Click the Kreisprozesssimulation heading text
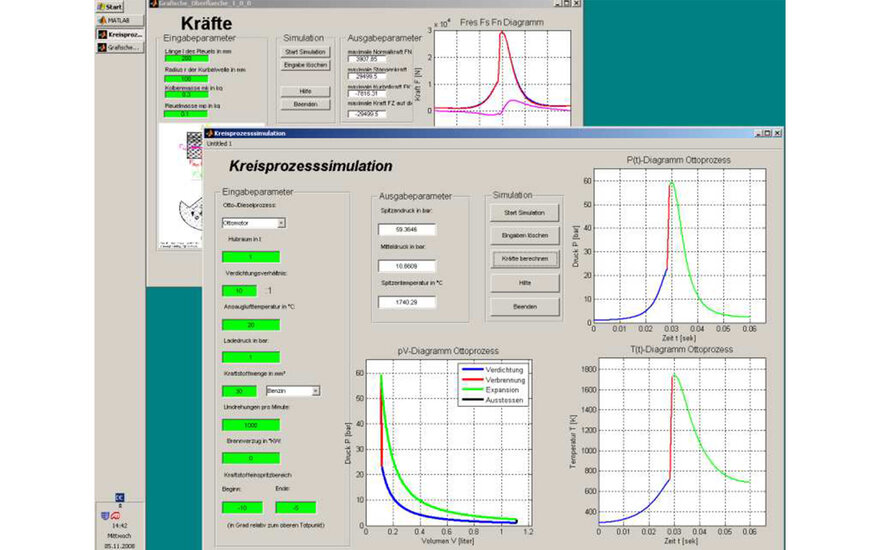The height and width of the screenshot is (550, 880). pyautogui.click(x=311, y=166)
